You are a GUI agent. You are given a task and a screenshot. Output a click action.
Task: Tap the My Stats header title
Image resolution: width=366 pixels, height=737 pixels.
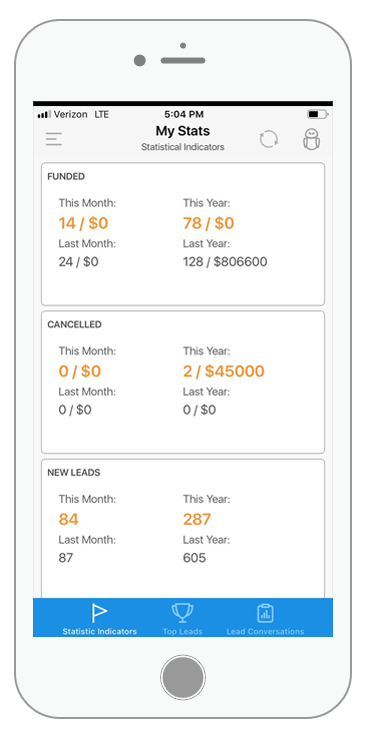click(183, 131)
